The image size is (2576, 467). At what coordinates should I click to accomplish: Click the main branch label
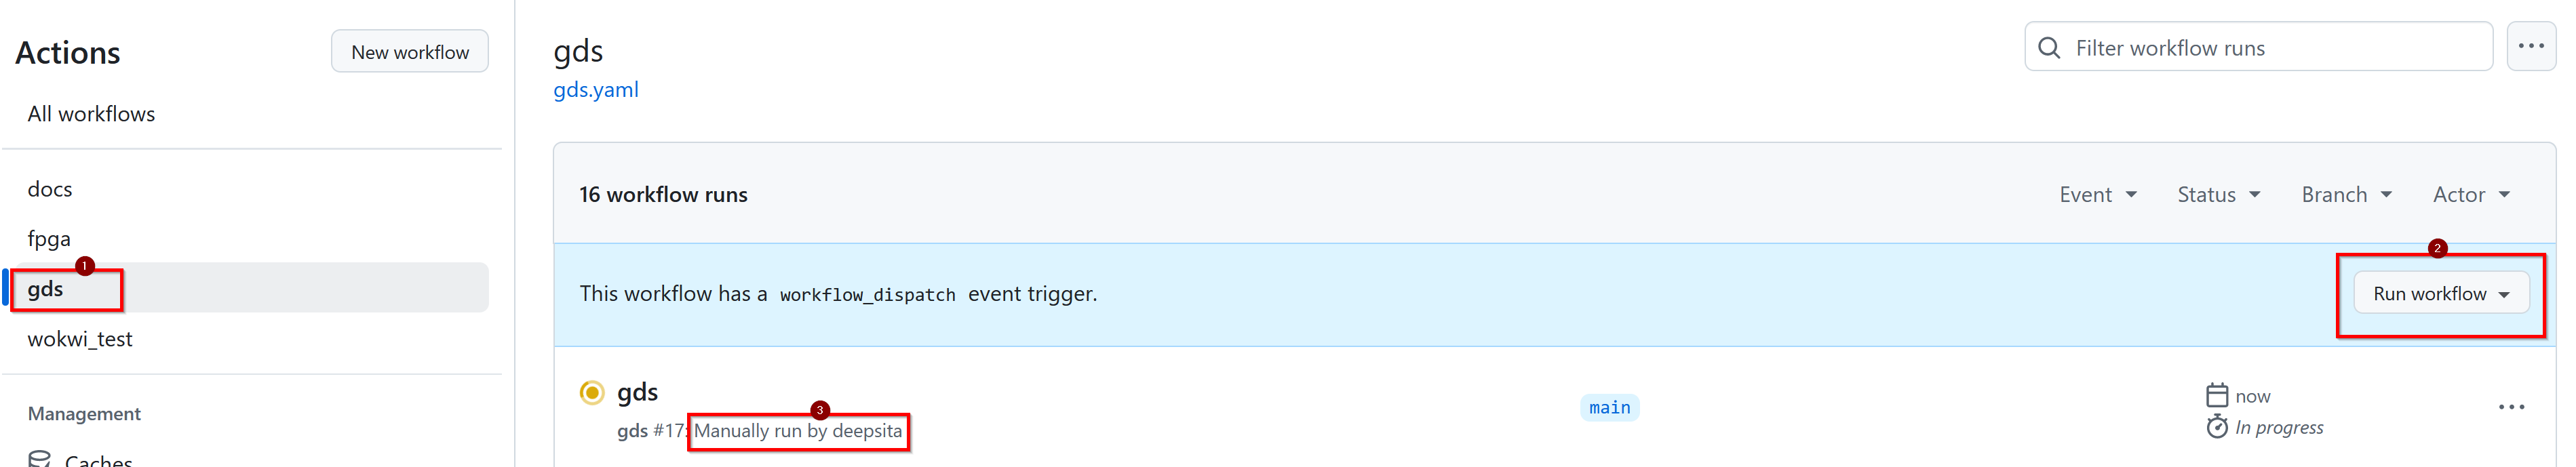[1609, 407]
